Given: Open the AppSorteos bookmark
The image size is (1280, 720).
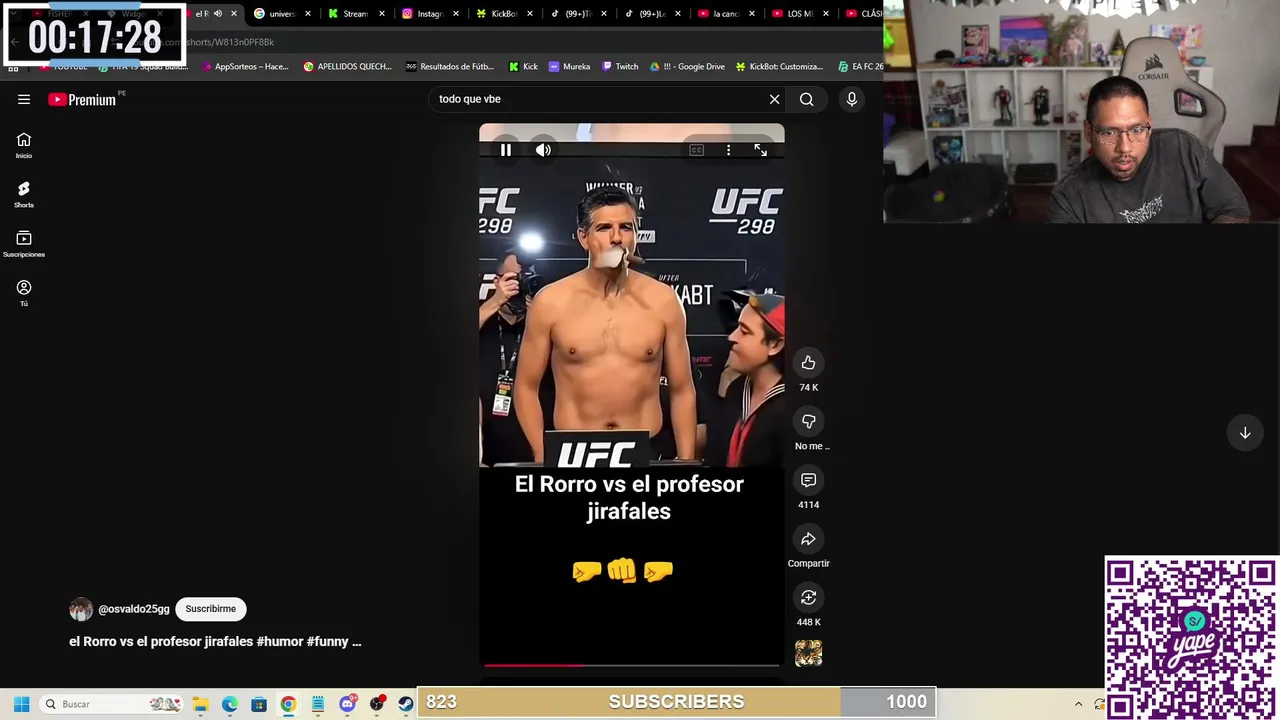Looking at the screenshot, I should coord(243,67).
